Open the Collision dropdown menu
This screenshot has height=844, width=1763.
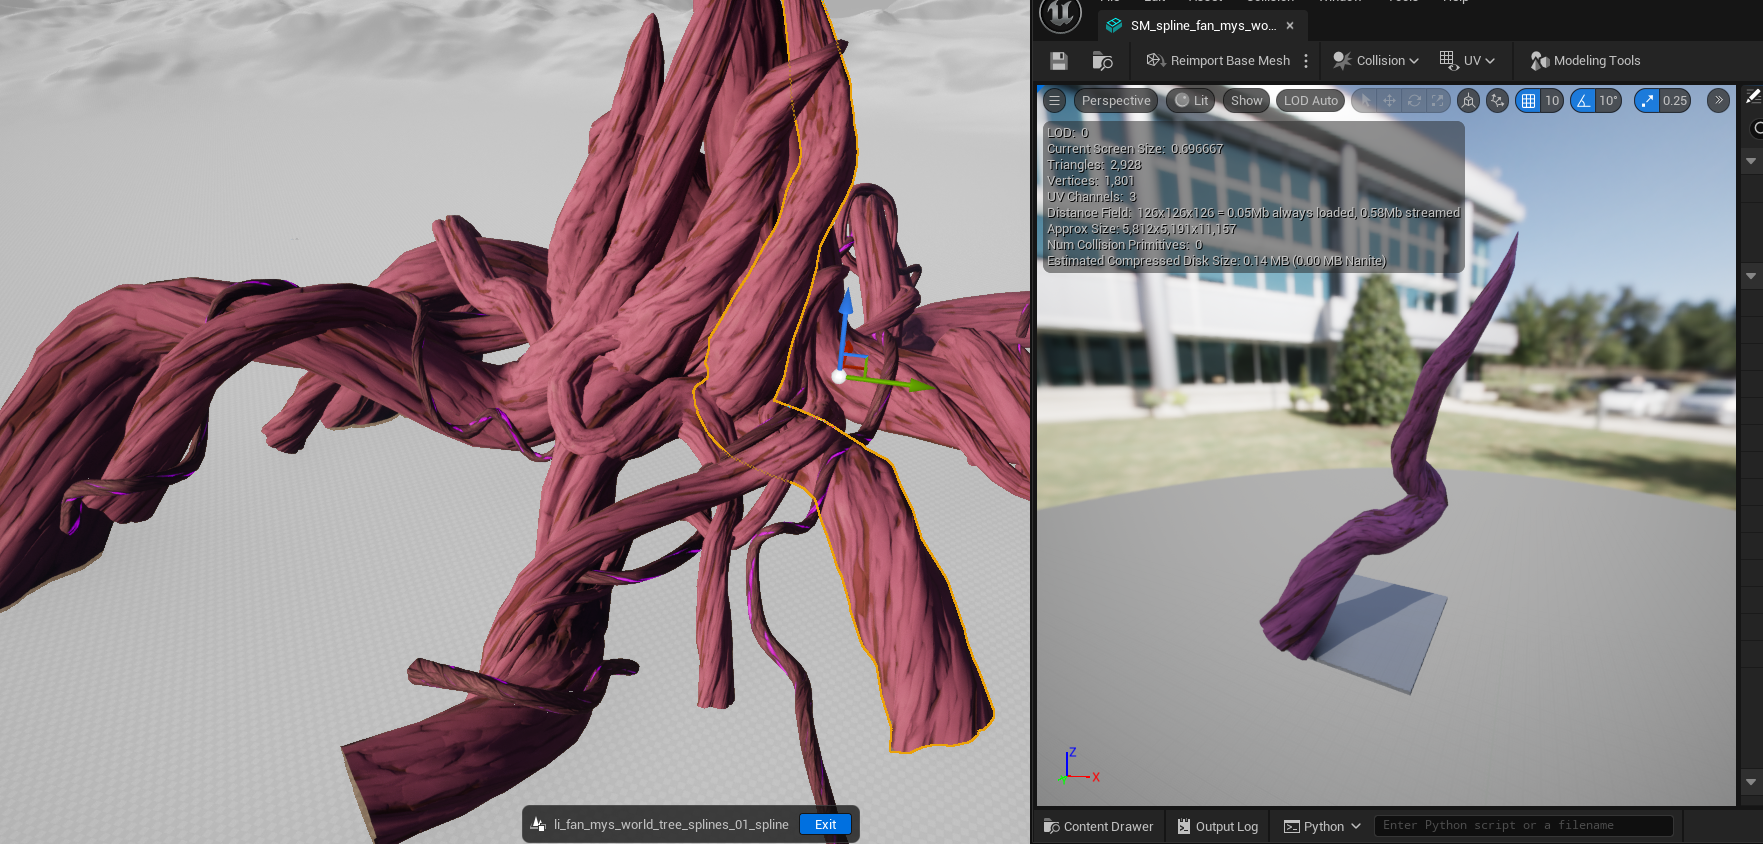click(1376, 61)
